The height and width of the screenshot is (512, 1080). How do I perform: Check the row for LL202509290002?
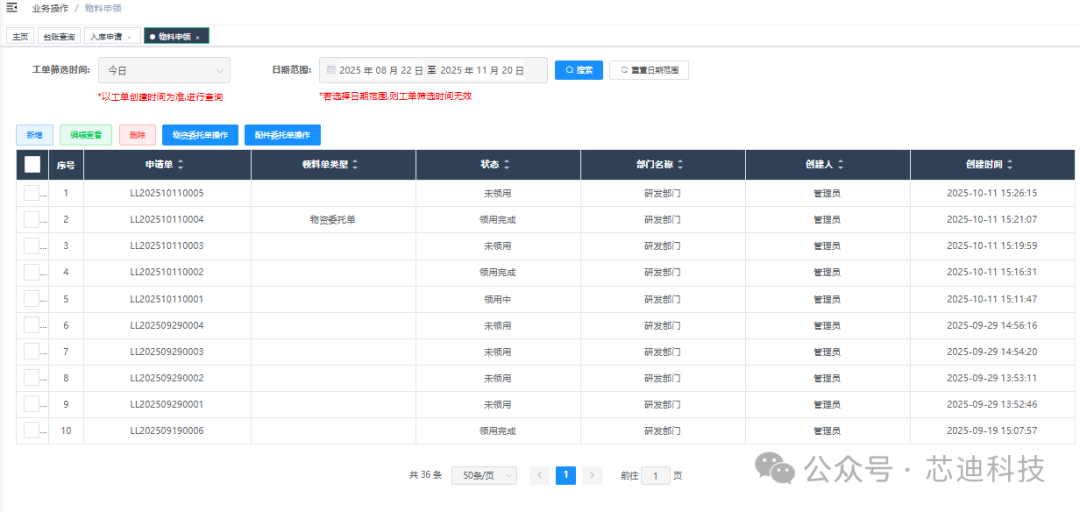point(32,378)
